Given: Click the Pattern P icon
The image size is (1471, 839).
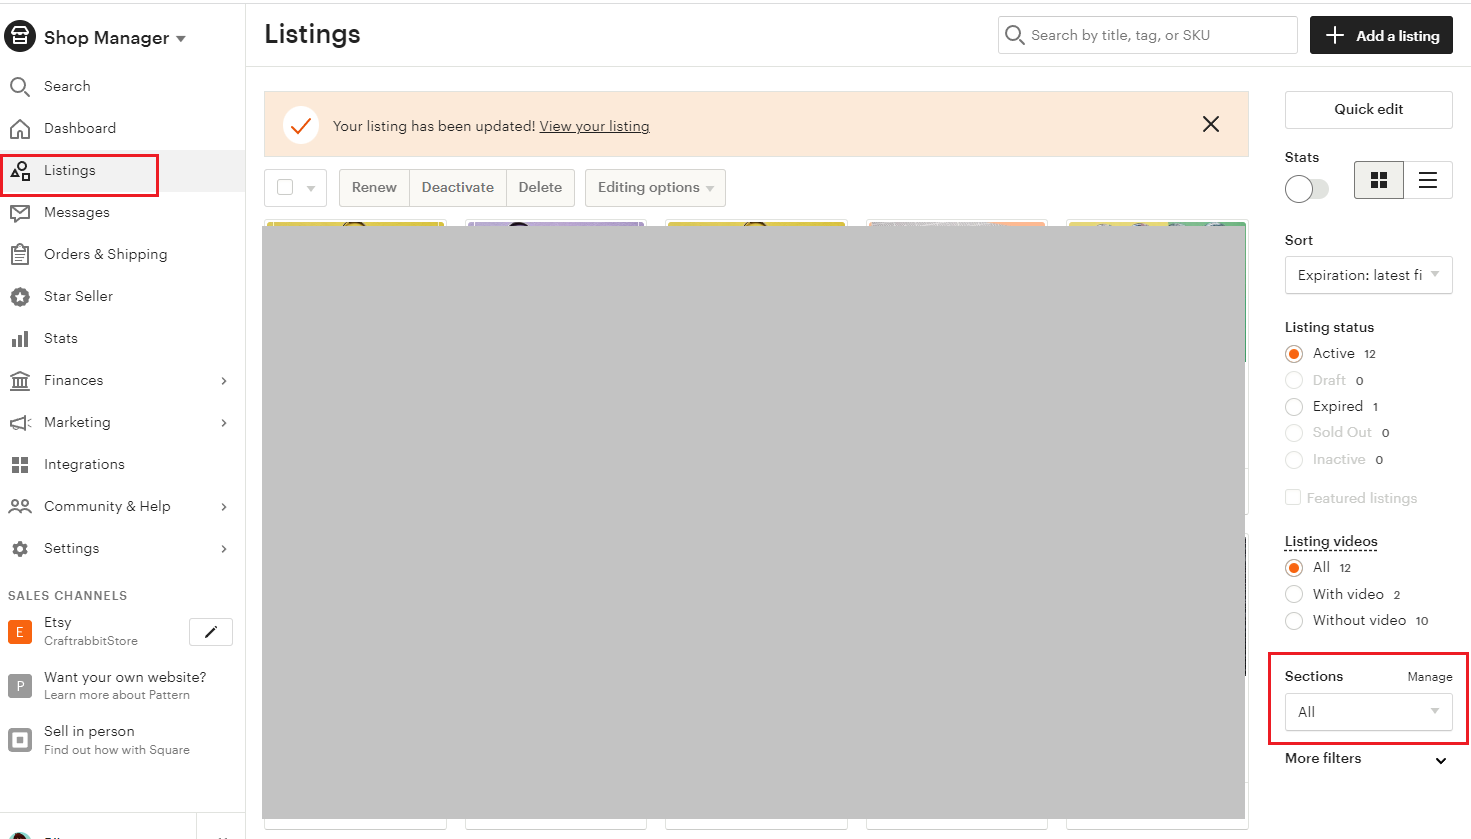Looking at the screenshot, I should coord(19,686).
